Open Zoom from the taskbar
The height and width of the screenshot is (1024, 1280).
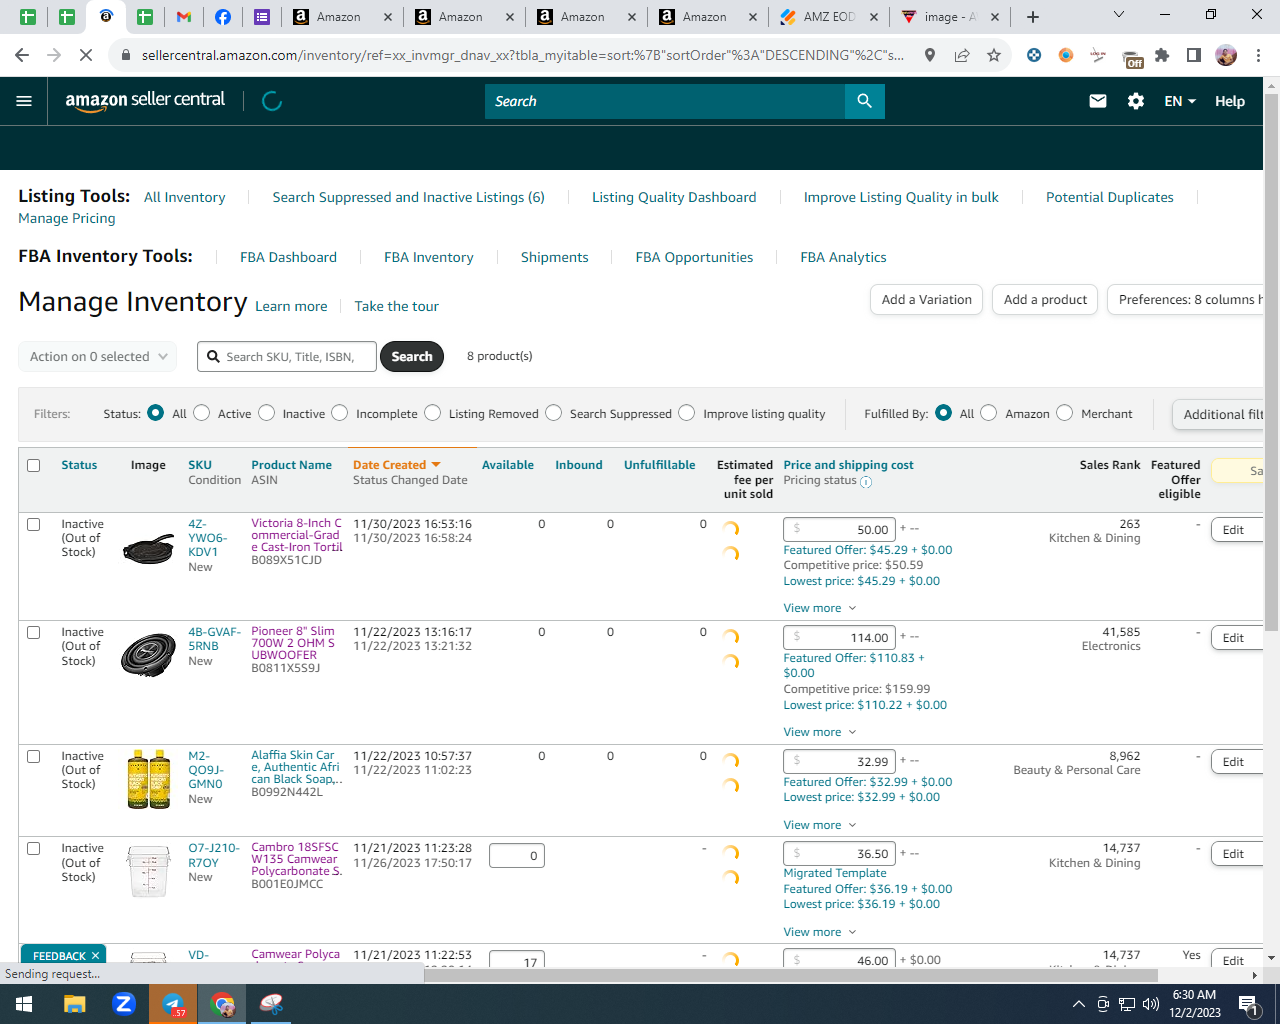124,1004
